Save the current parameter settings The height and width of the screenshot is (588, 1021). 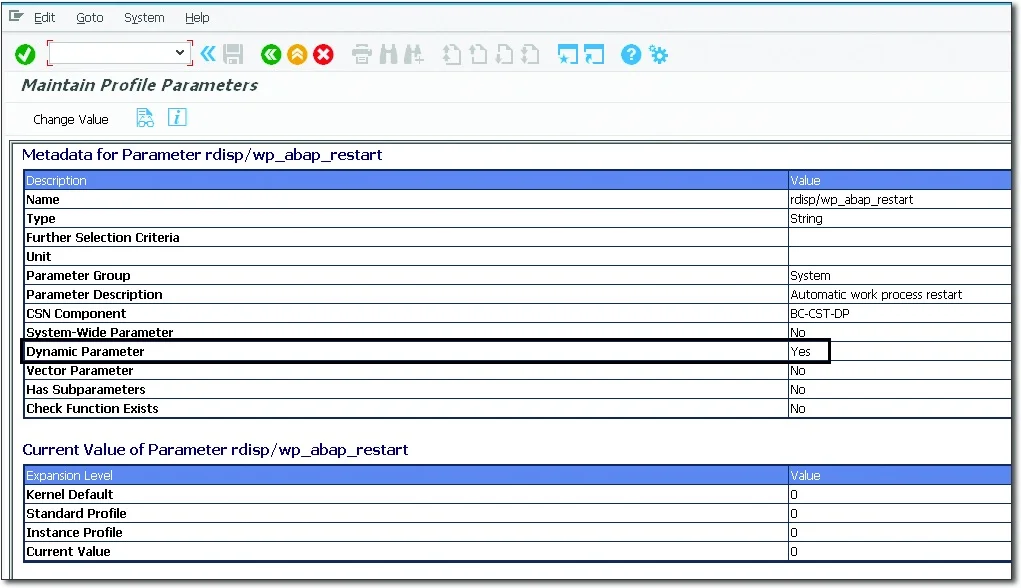[233, 54]
